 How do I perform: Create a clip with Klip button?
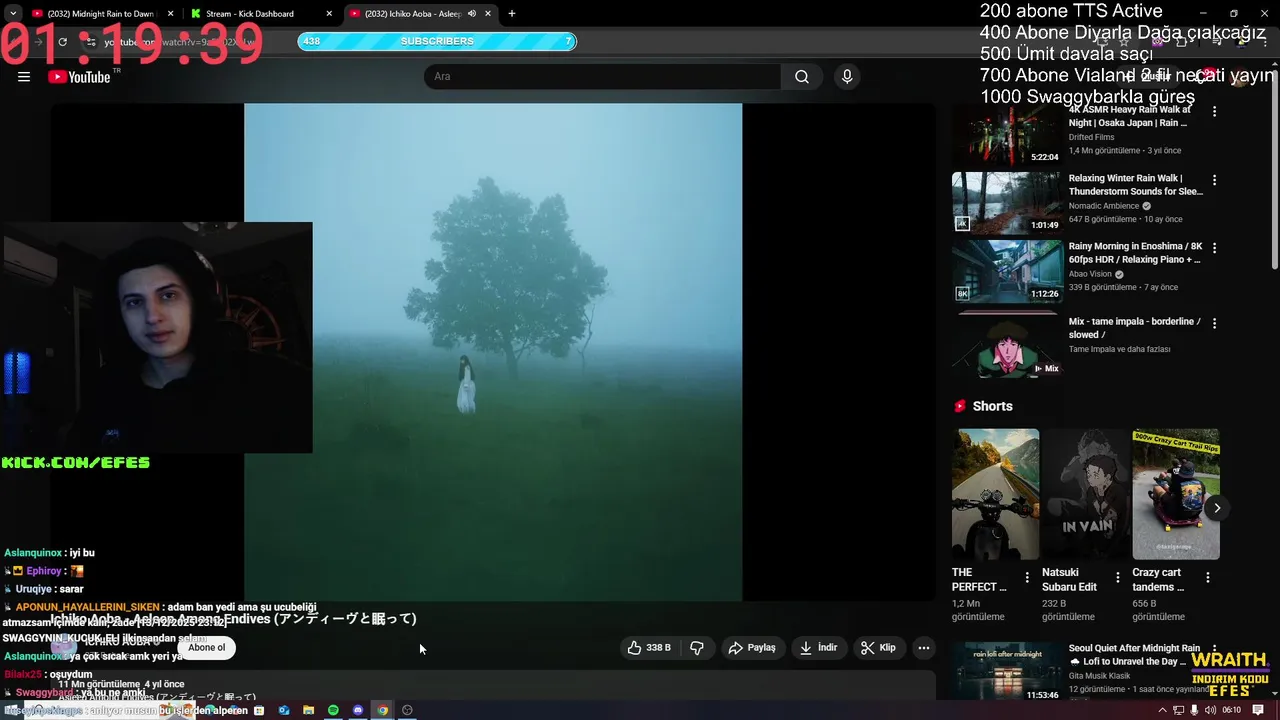pos(879,648)
